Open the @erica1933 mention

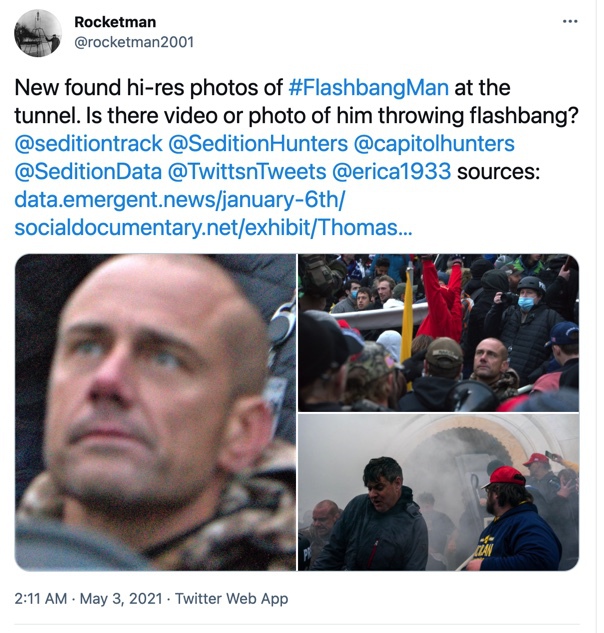[391, 172]
